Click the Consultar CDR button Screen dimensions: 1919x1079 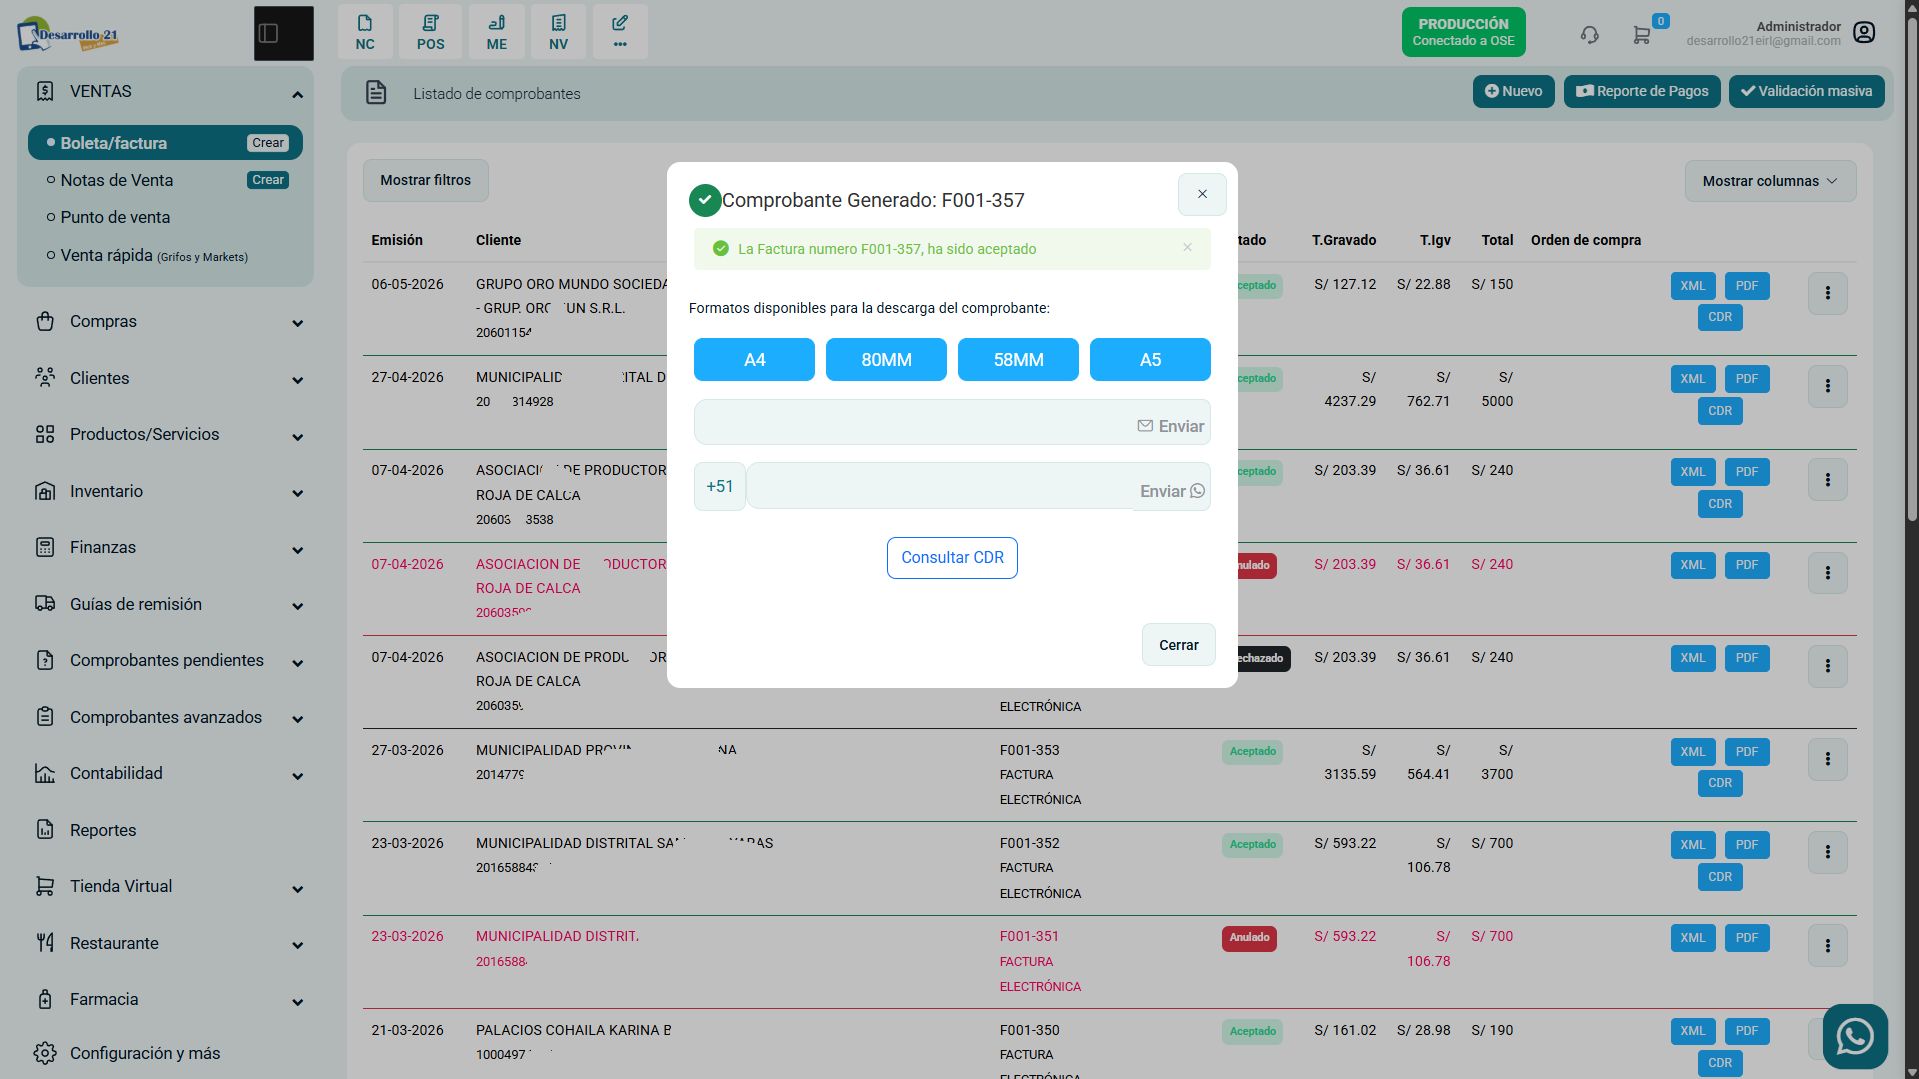(952, 558)
